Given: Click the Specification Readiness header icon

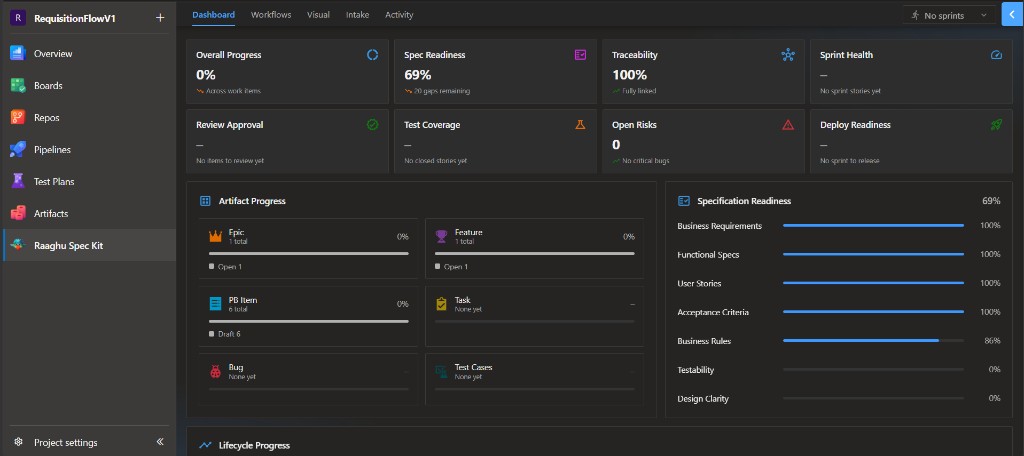Looking at the screenshot, I should pos(684,201).
